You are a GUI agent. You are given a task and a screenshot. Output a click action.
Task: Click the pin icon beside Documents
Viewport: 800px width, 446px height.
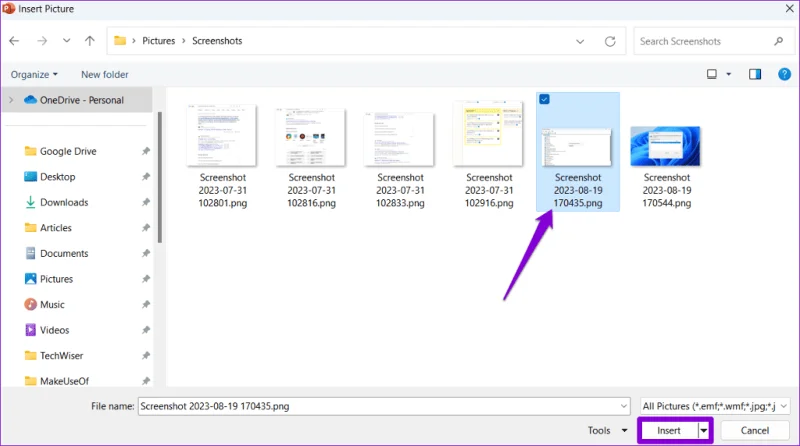pos(146,253)
